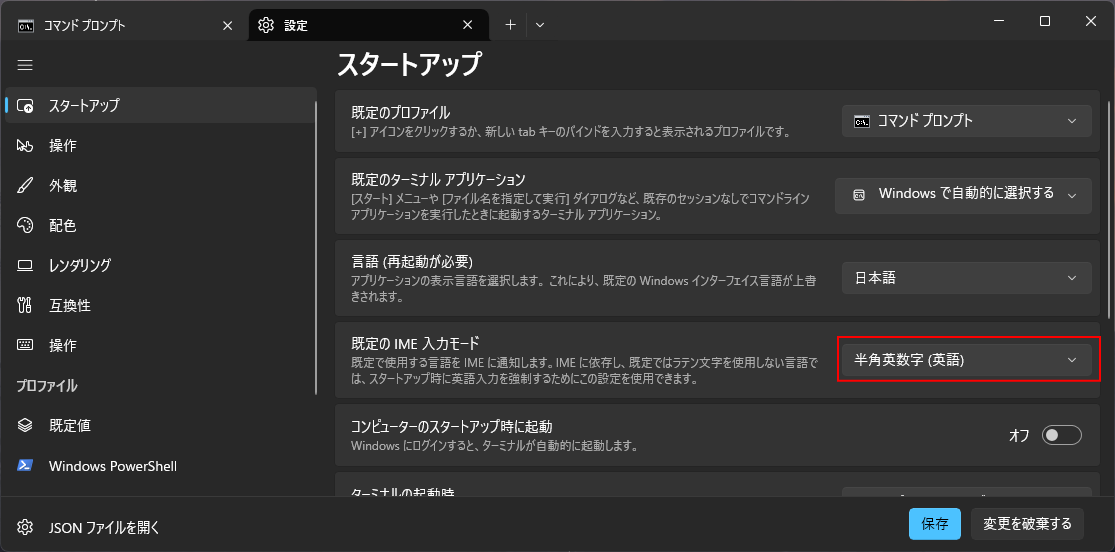Open 操作 settings with mouse pointer icon
The width and height of the screenshot is (1115, 552).
click(x=62, y=146)
